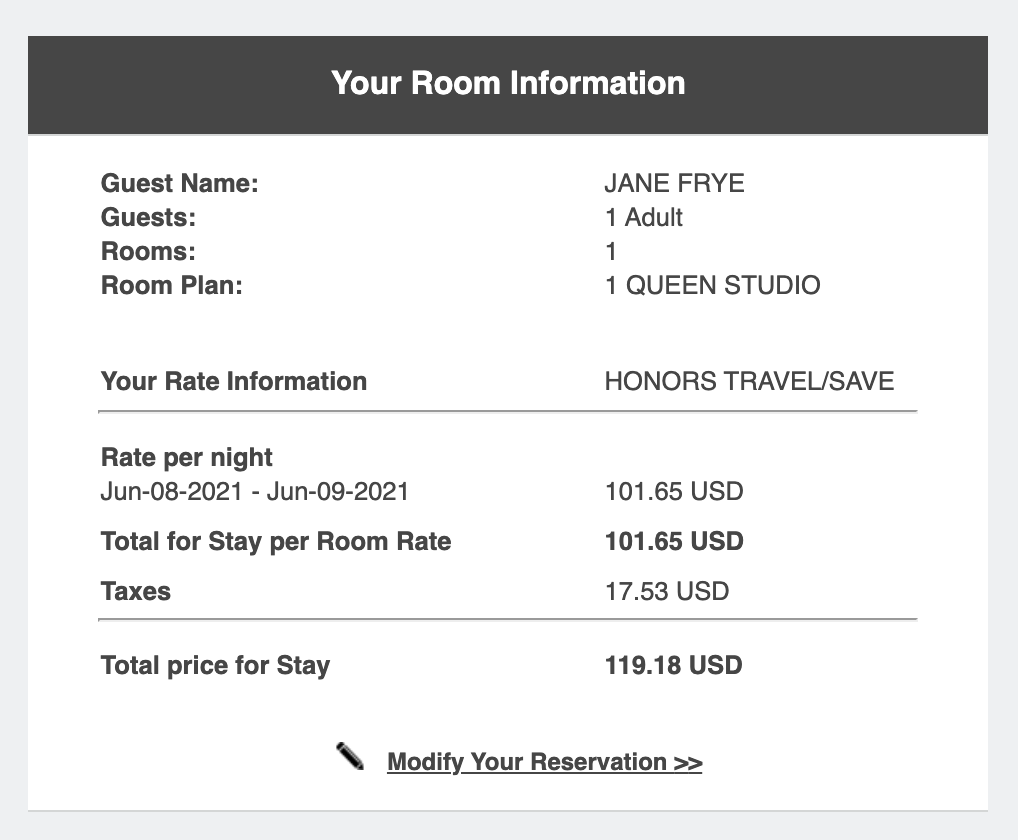The image size is (1018, 840).
Task: Select the Jun-08-2021 - Jun-09-2021 date range
Action: (254, 491)
